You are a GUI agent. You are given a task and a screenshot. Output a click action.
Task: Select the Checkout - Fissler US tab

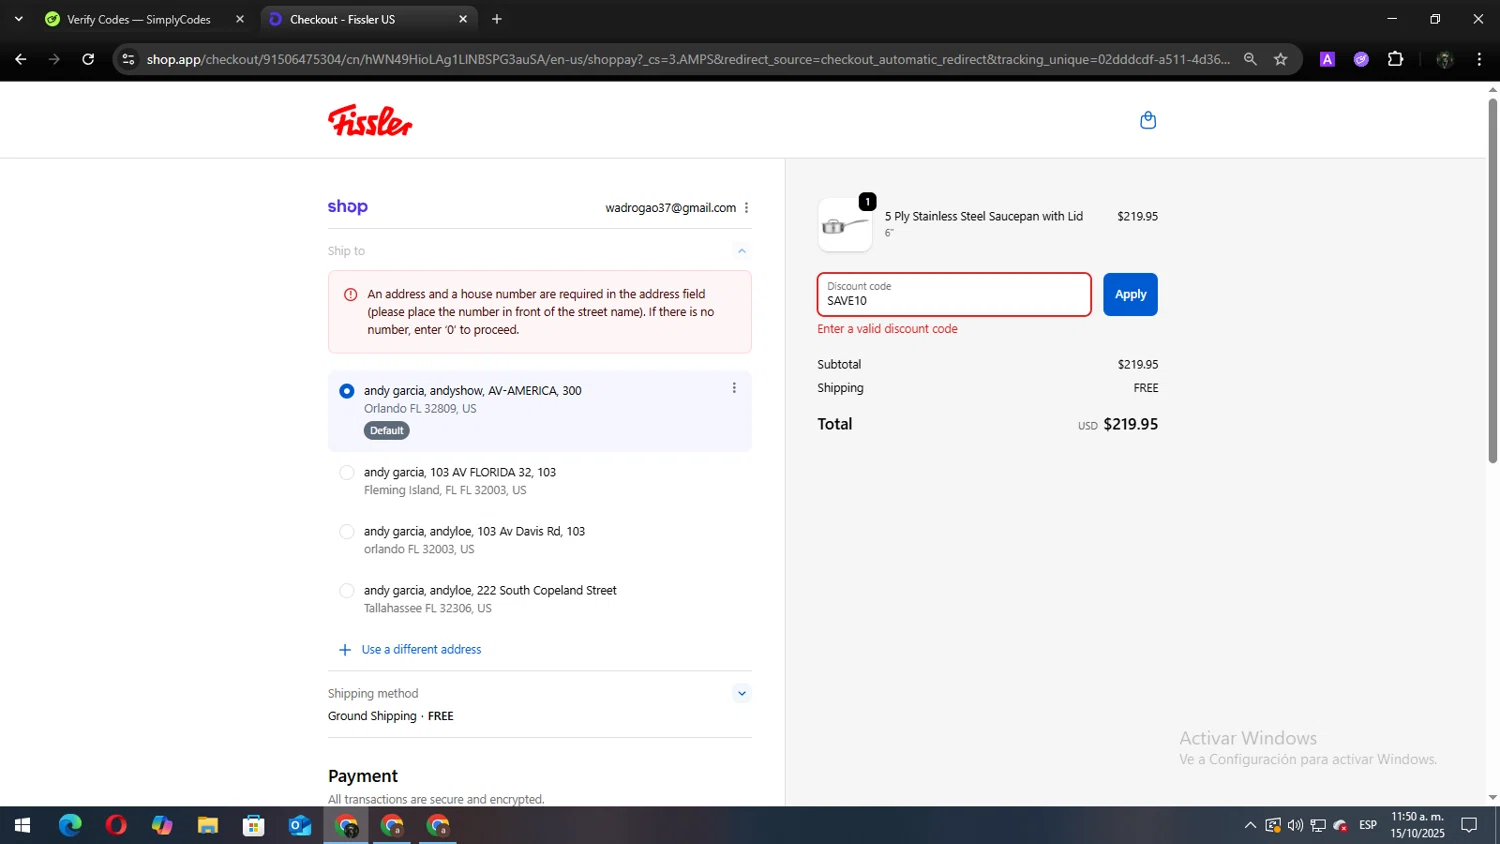point(368,19)
